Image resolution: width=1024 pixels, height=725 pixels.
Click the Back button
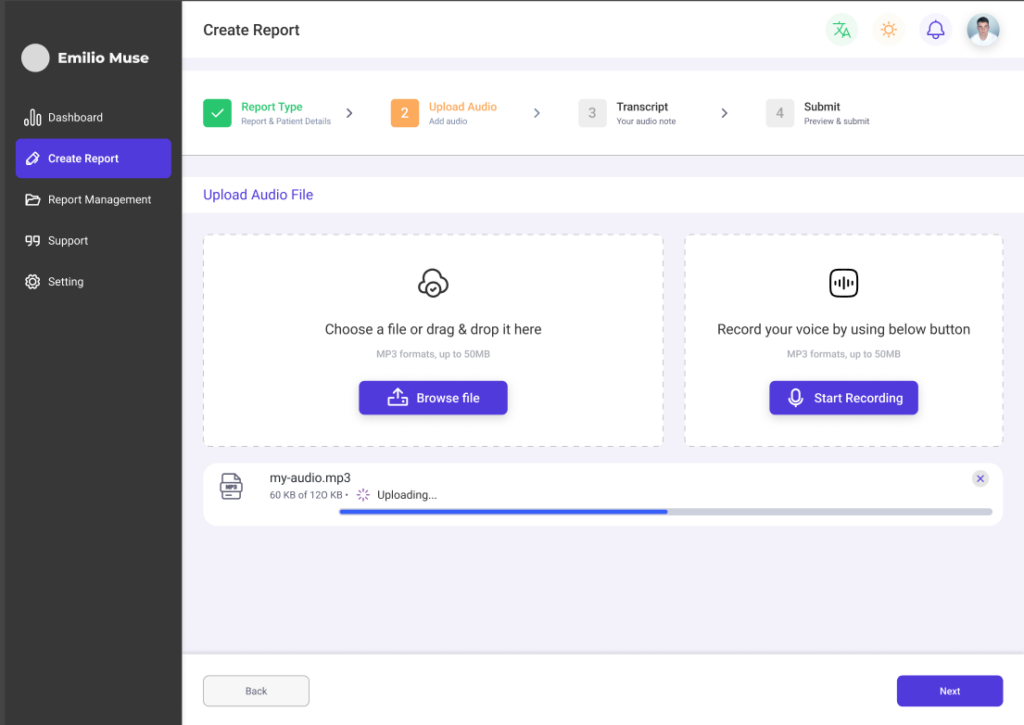pyautogui.click(x=256, y=691)
